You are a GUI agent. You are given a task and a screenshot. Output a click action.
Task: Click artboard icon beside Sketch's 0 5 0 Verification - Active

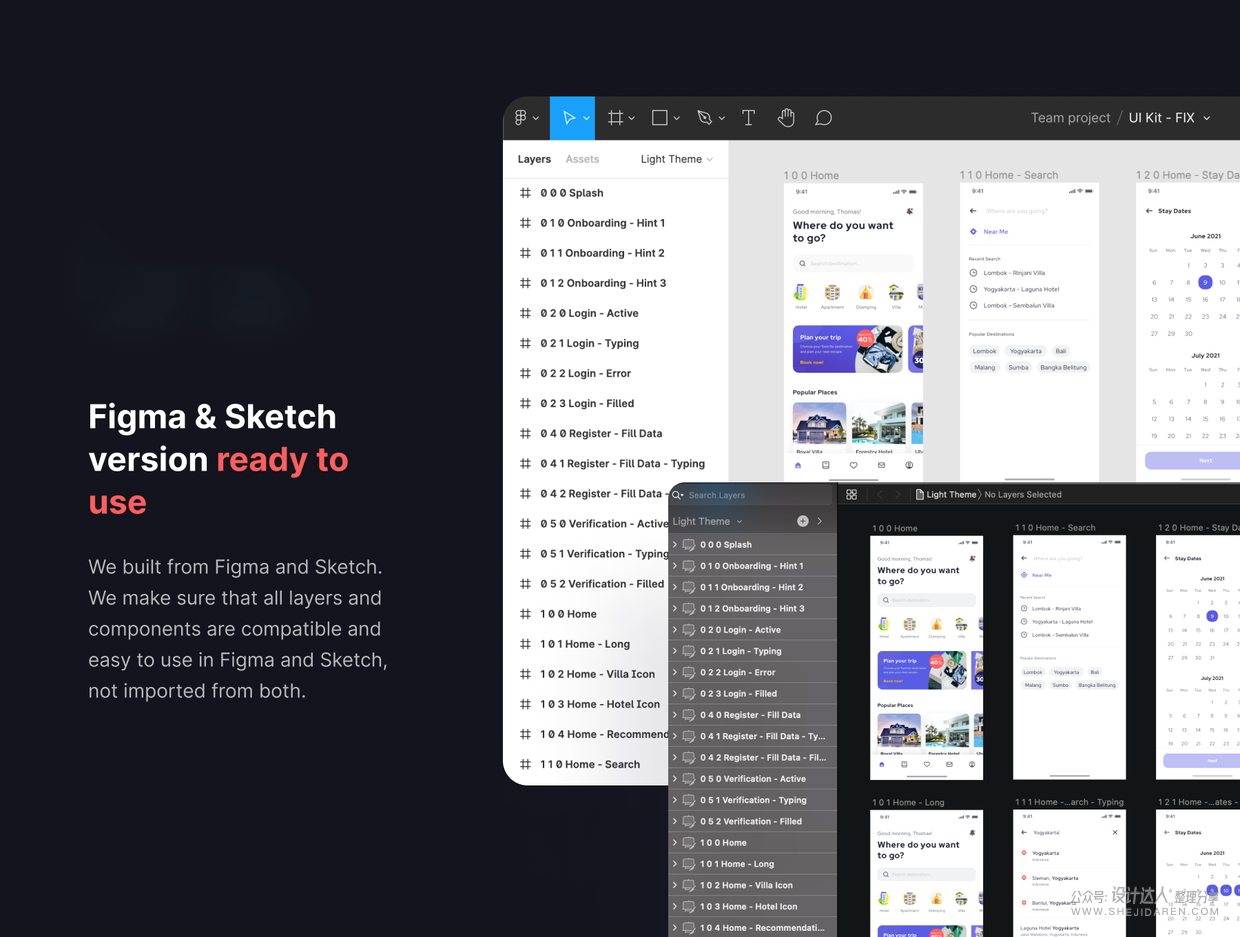click(x=689, y=779)
